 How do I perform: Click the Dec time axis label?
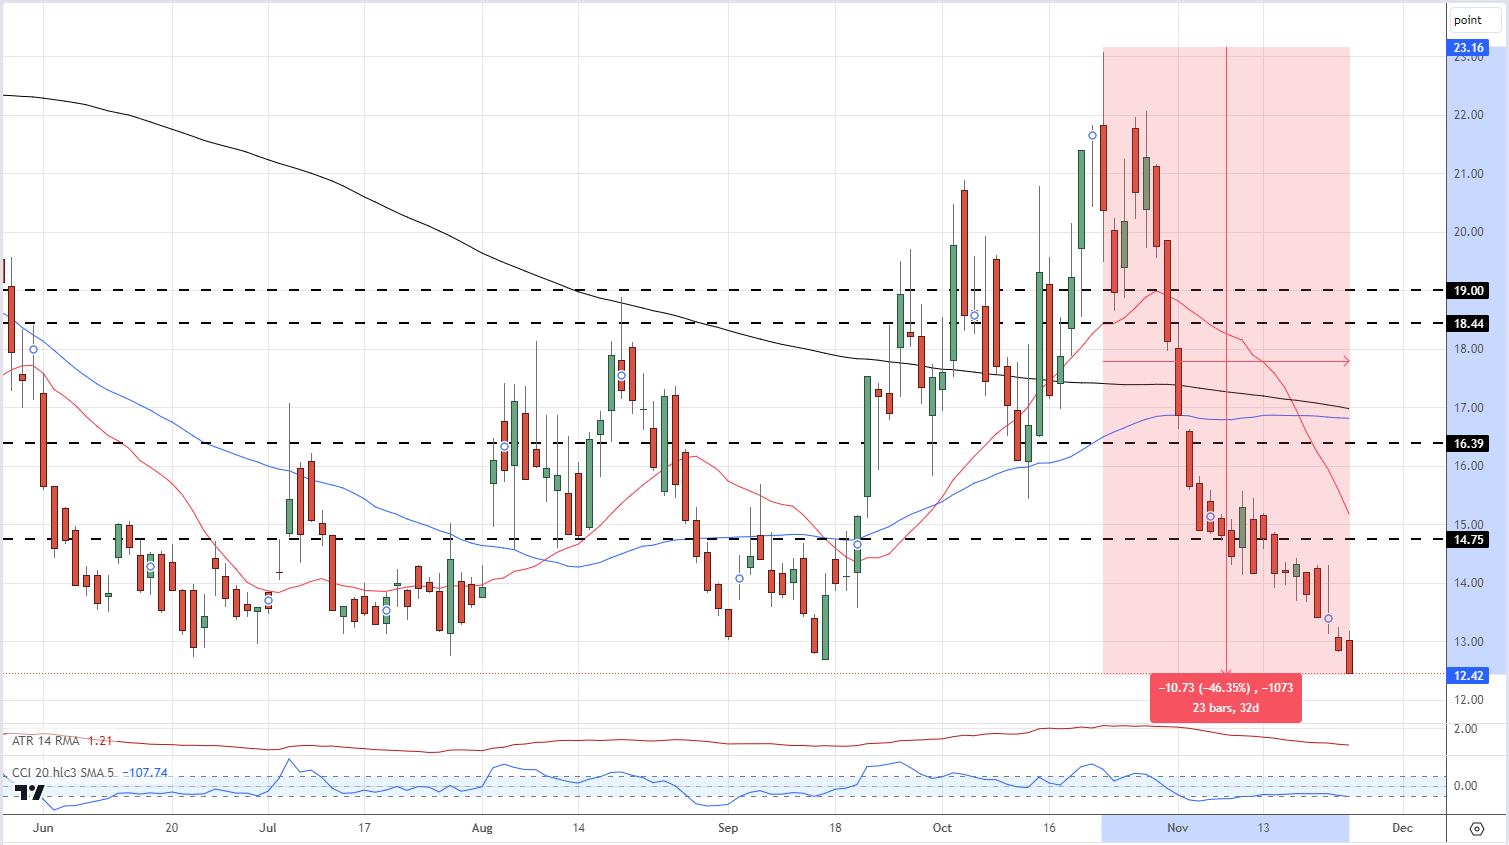1403,828
